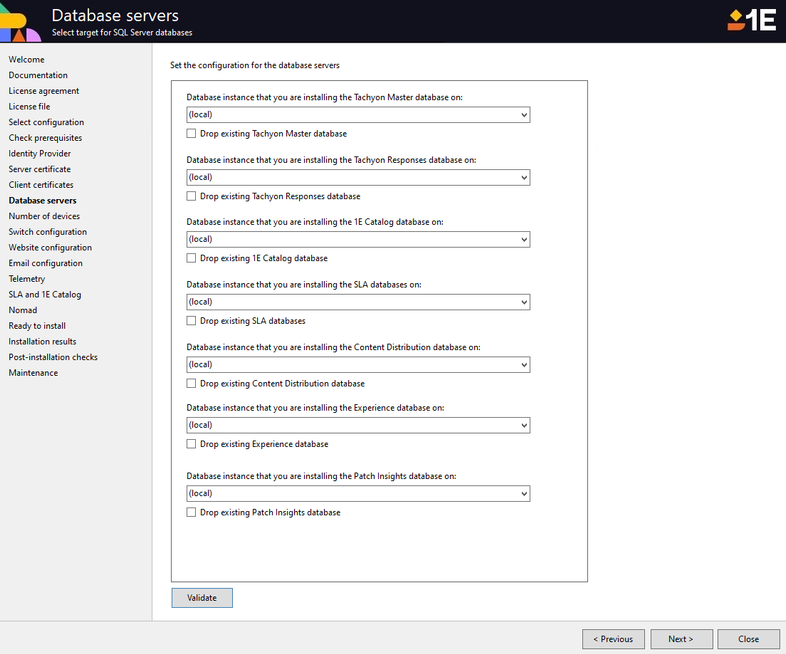Expand the Experience database instance dropdown
Viewport: 786px width, 654px height.
[523, 426]
